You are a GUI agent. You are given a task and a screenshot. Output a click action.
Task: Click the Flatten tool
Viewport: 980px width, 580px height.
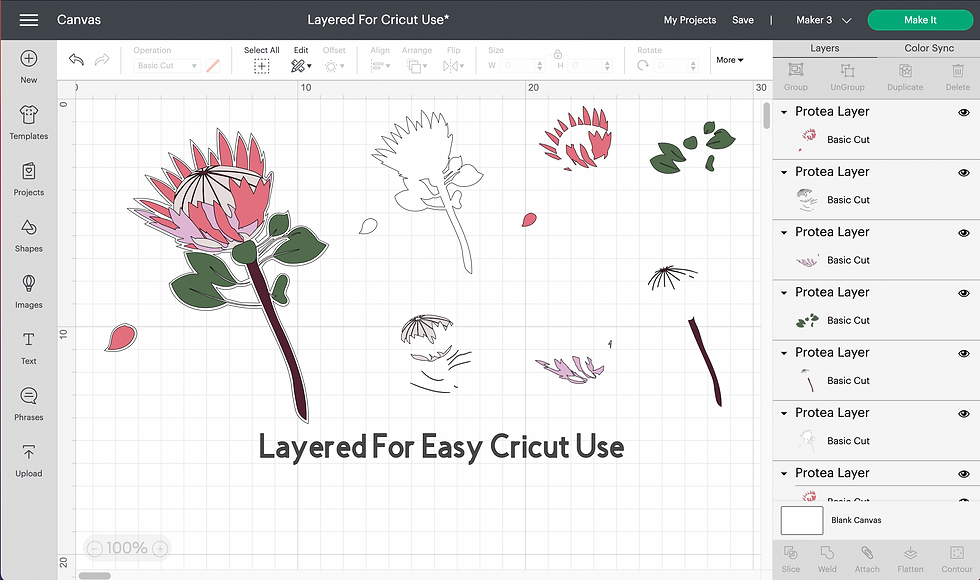[910, 559]
